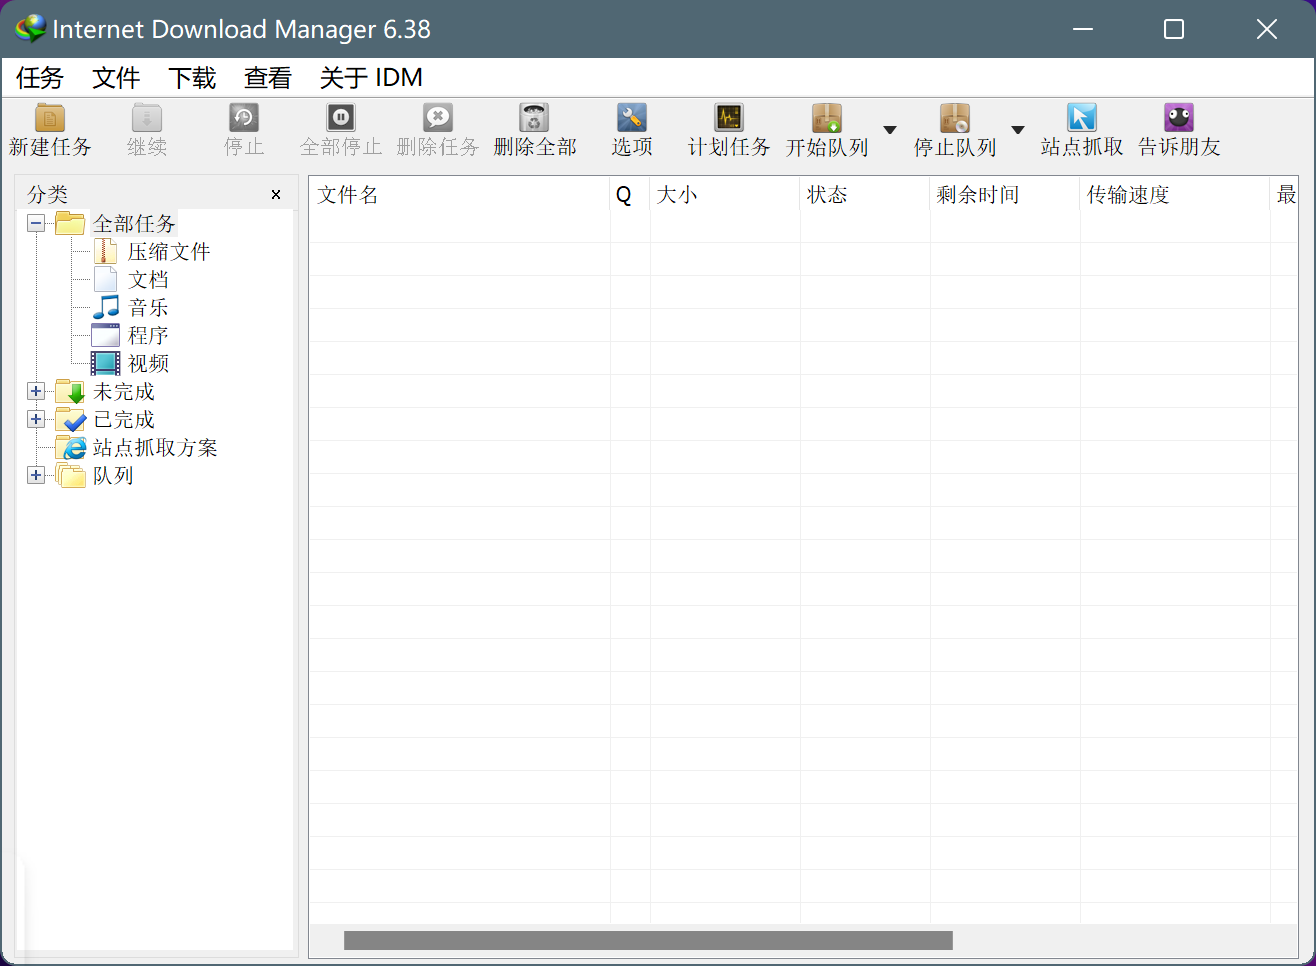1316x966 pixels.
Task: Expand the 队列 tree node
Action: (36, 475)
